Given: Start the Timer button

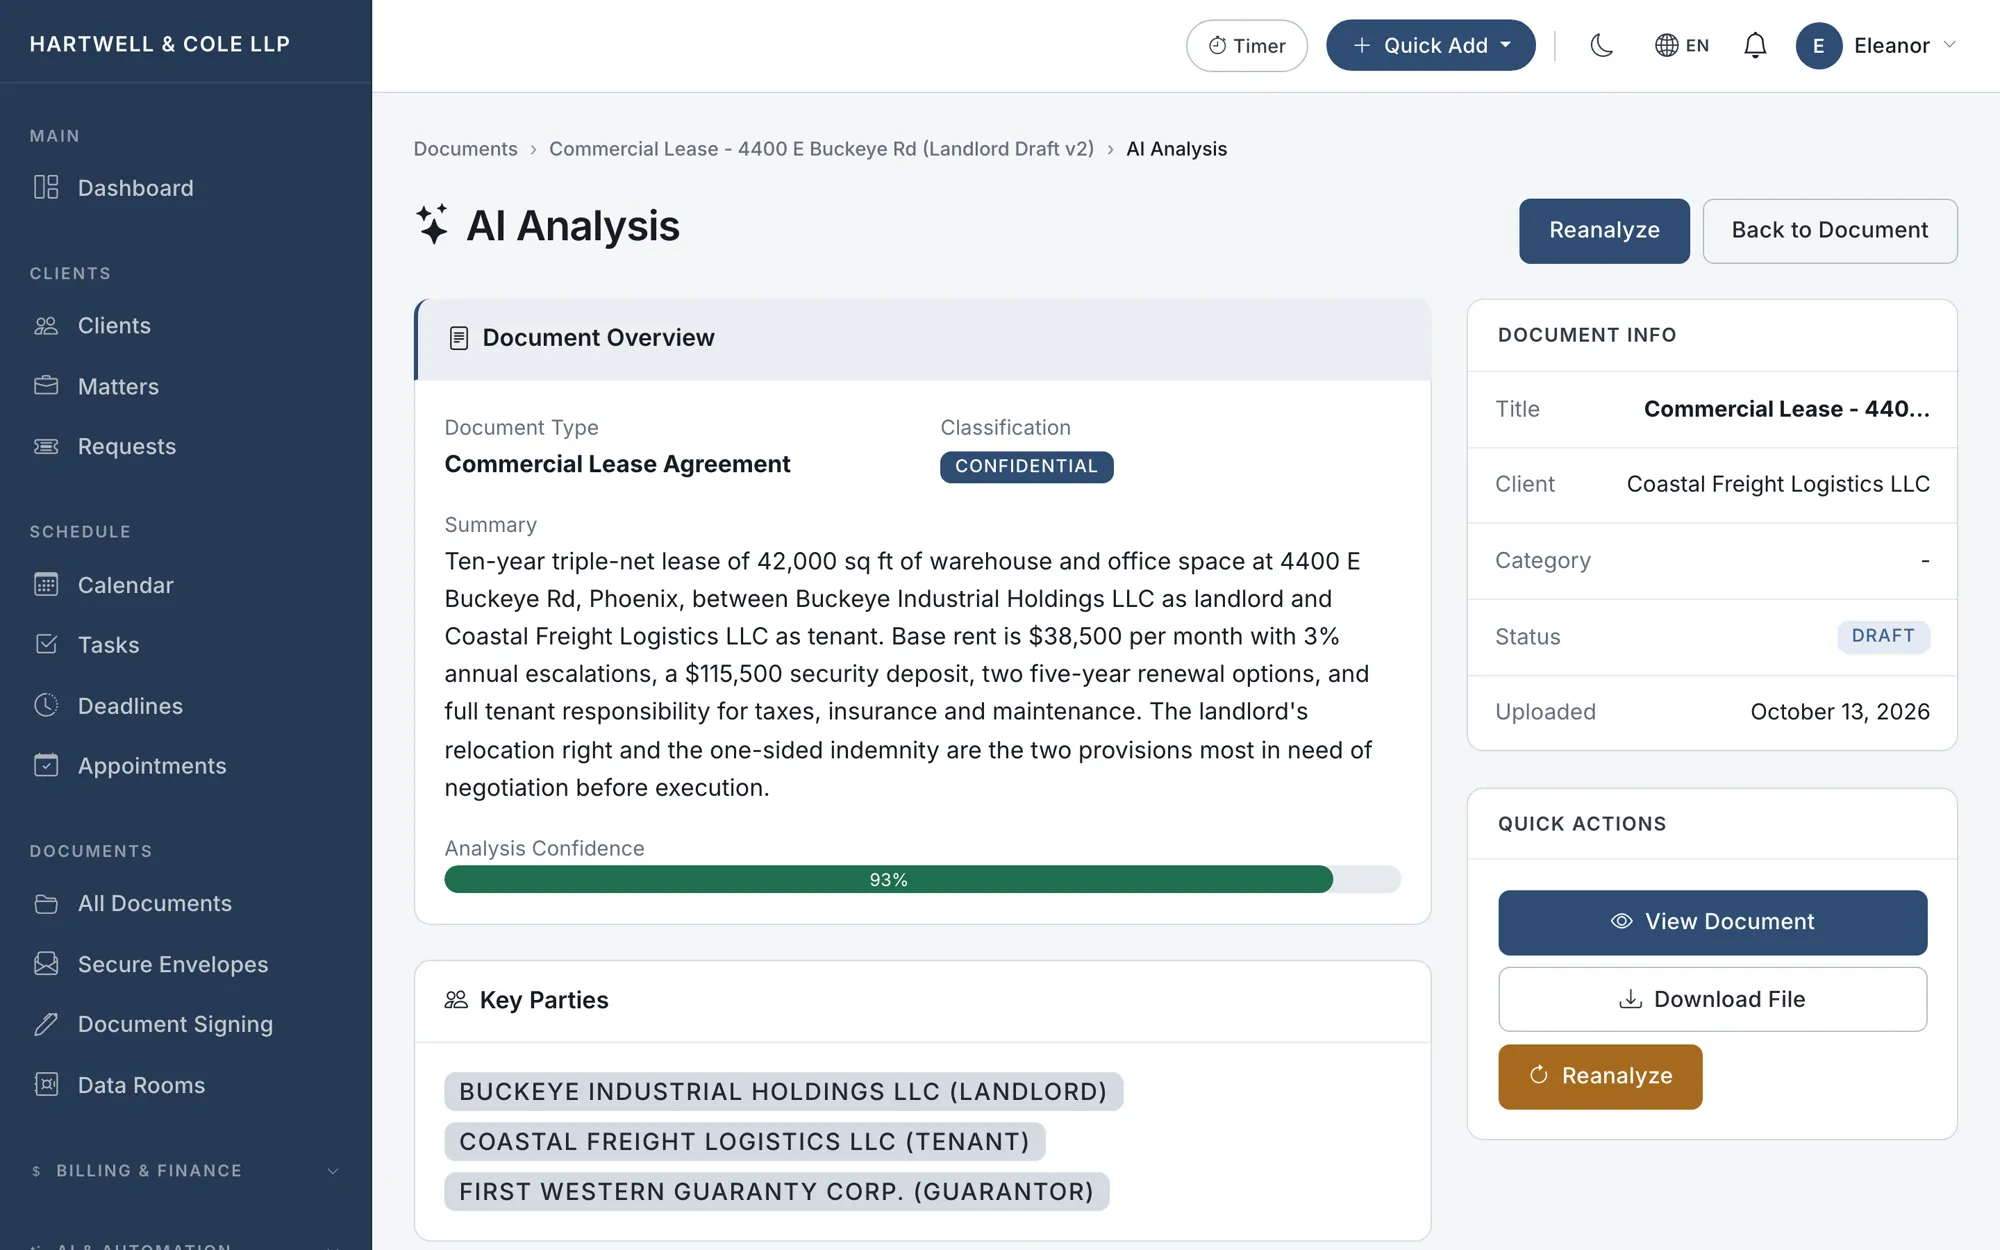Looking at the screenshot, I should click(1247, 45).
